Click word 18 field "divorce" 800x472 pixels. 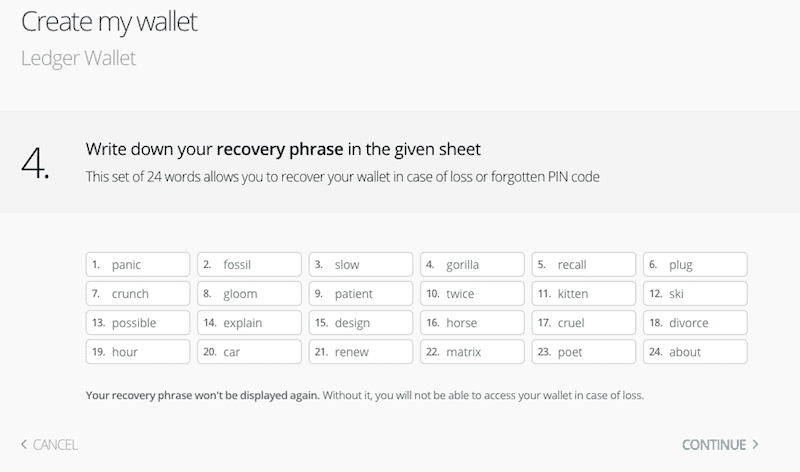(x=695, y=323)
